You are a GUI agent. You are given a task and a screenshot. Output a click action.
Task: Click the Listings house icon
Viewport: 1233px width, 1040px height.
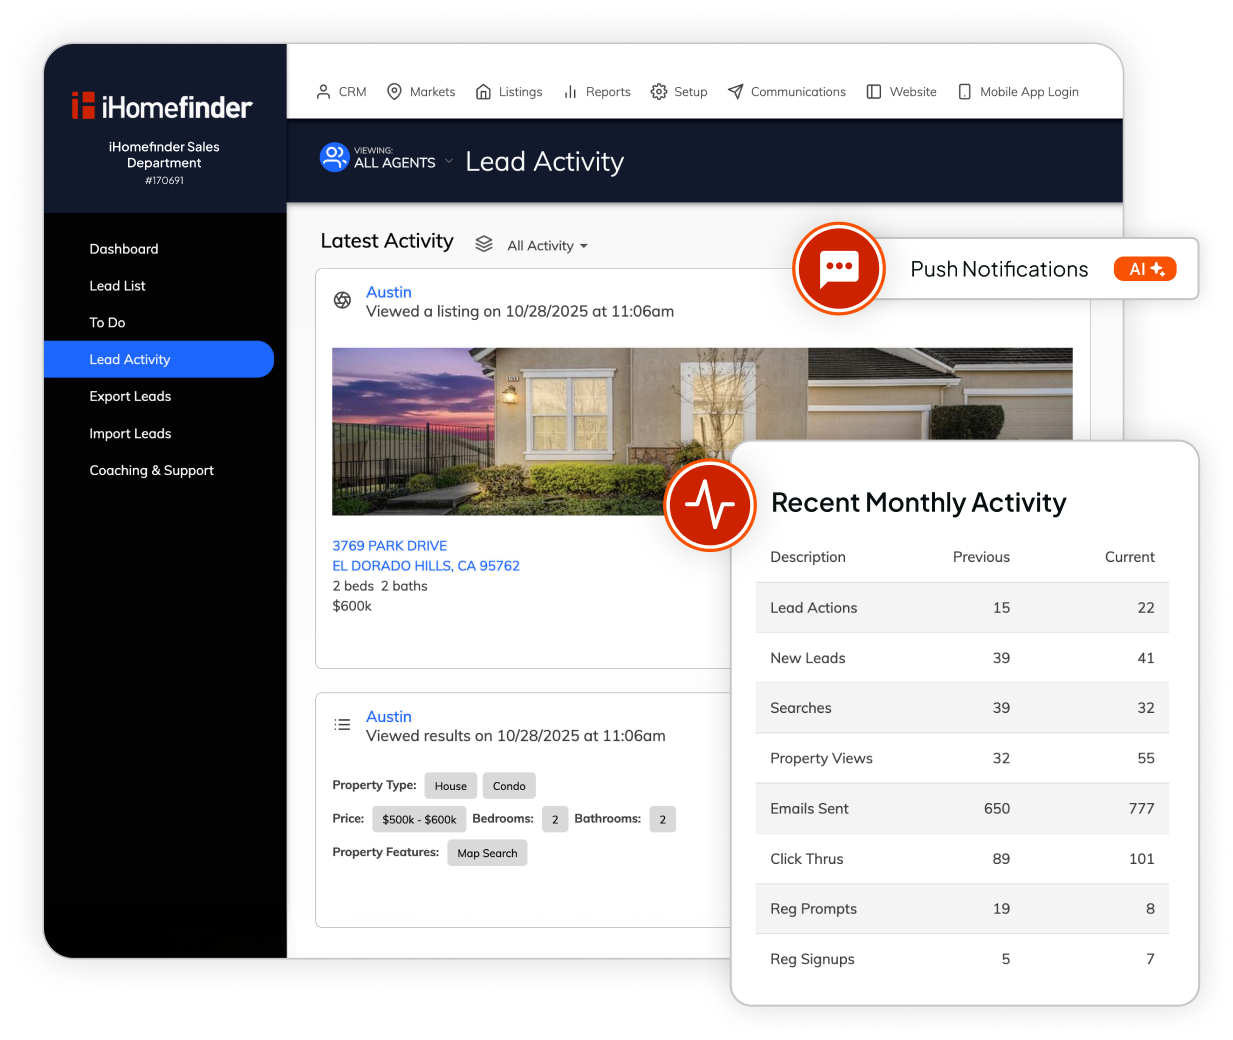(x=483, y=92)
